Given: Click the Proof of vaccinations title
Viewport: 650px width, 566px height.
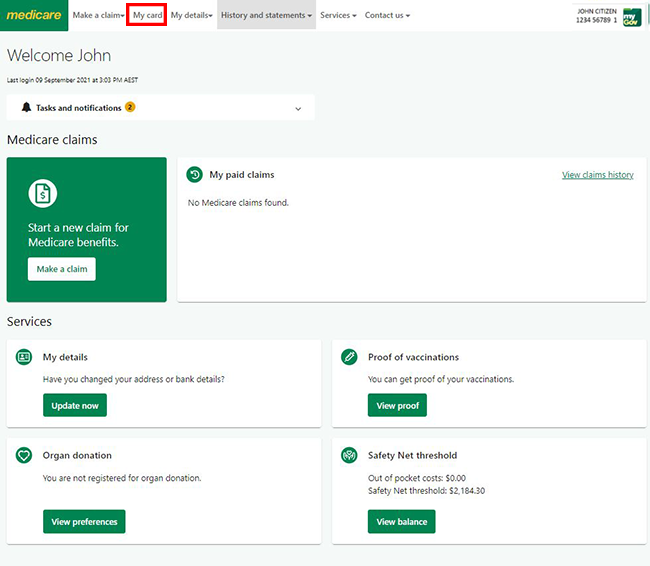Looking at the screenshot, I should (413, 357).
